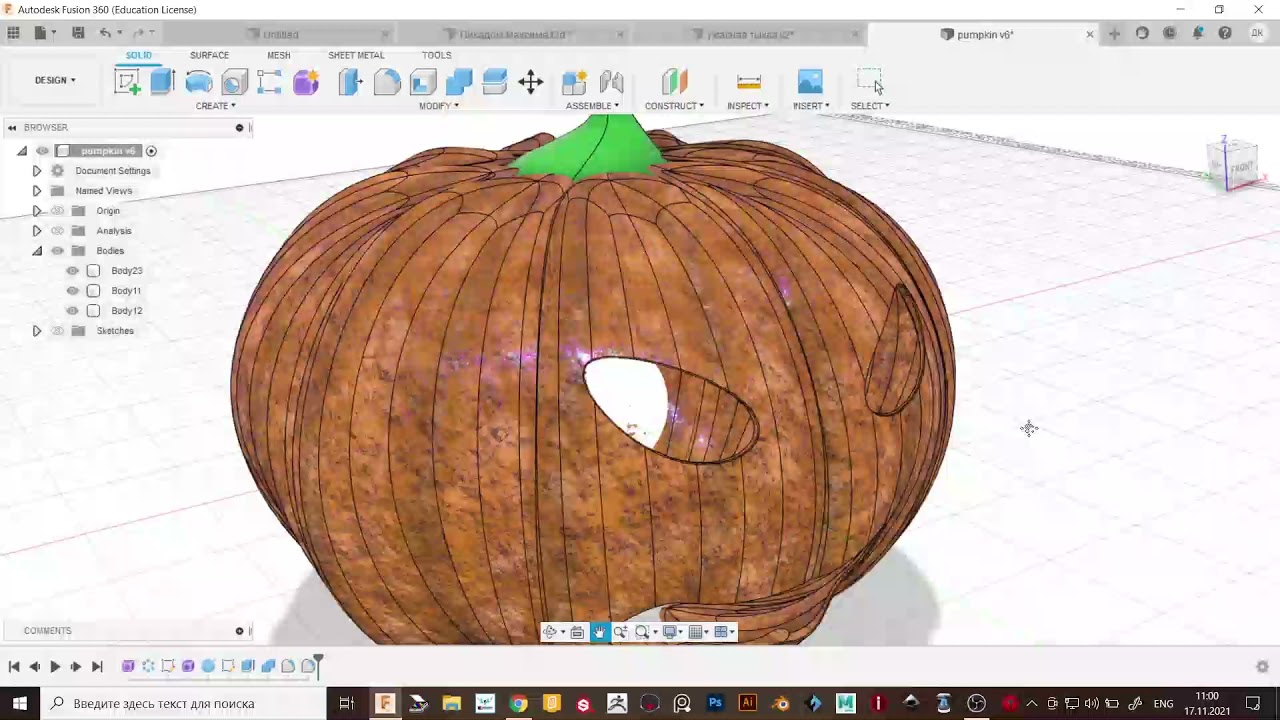Save the document with Save icon
The image size is (1280, 720).
[78, 33]
